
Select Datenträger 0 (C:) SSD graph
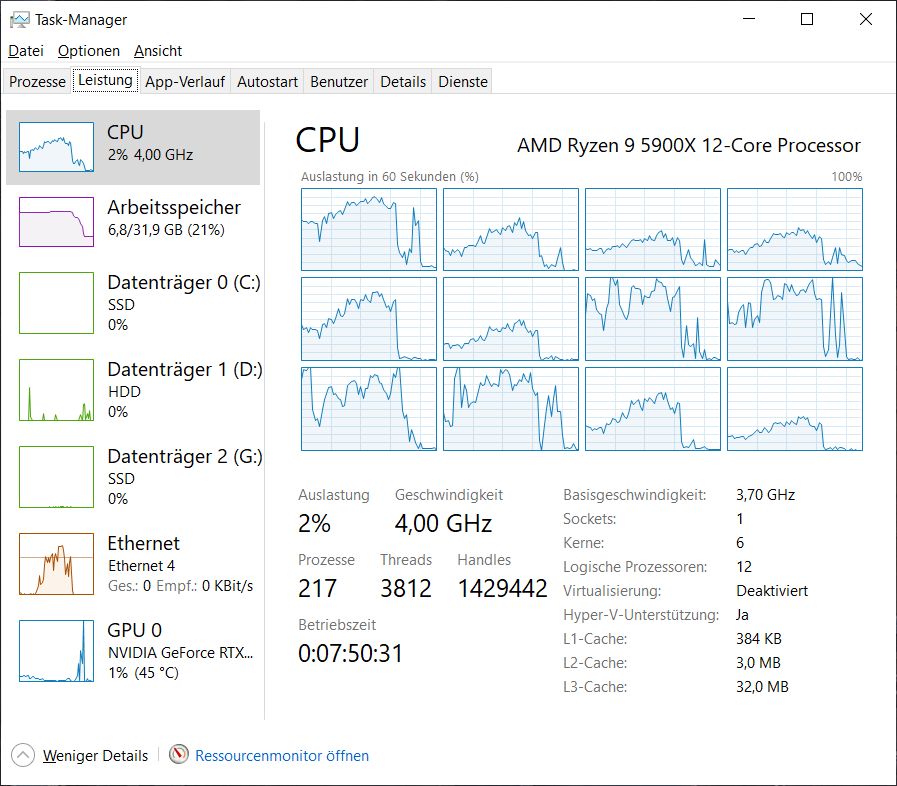56,303
